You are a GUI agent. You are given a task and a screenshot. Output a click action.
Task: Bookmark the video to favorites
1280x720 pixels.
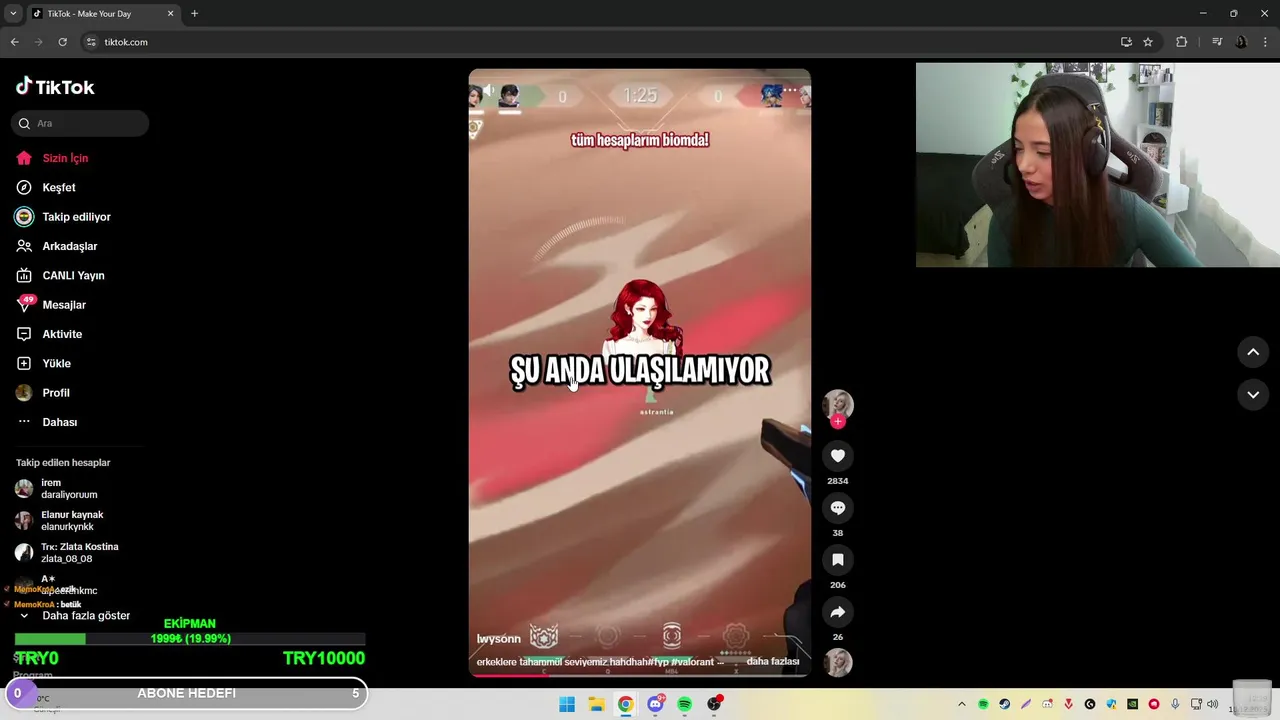(x=838, y=560)
